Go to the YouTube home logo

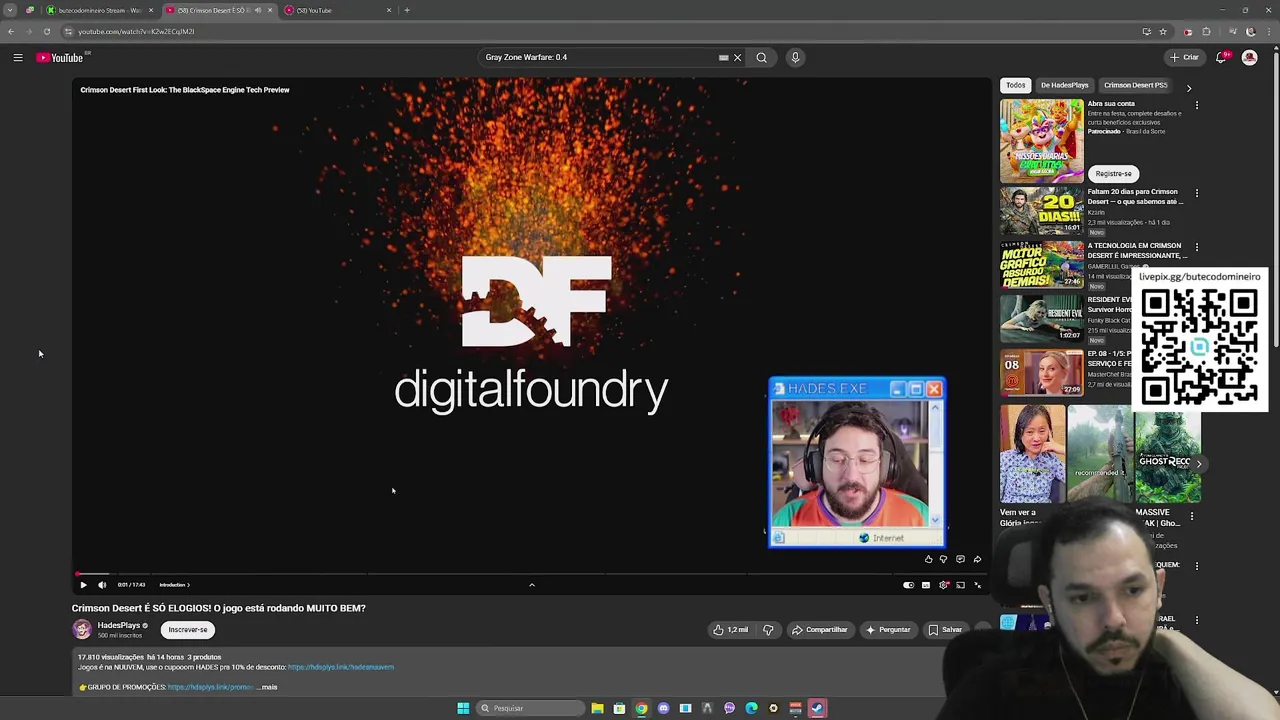tap(60, 58)
